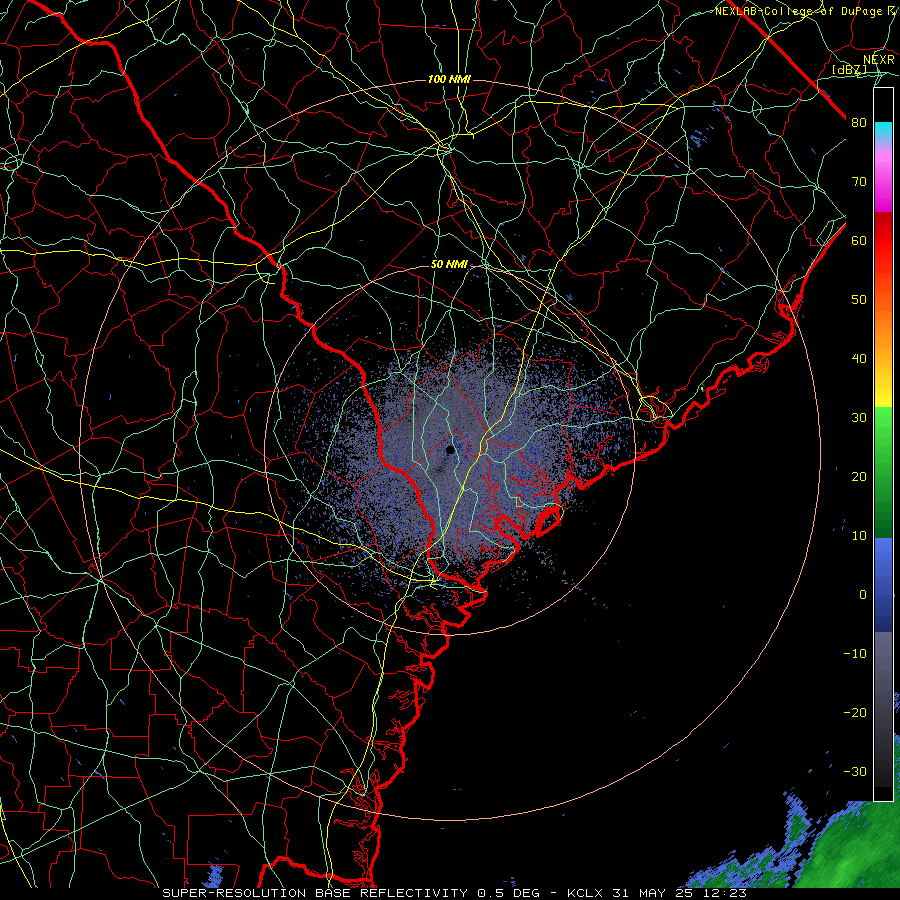The image size is (900, 900).
Task: Click the '50 NMI' range ring label
Action: [x=449, y=265]
